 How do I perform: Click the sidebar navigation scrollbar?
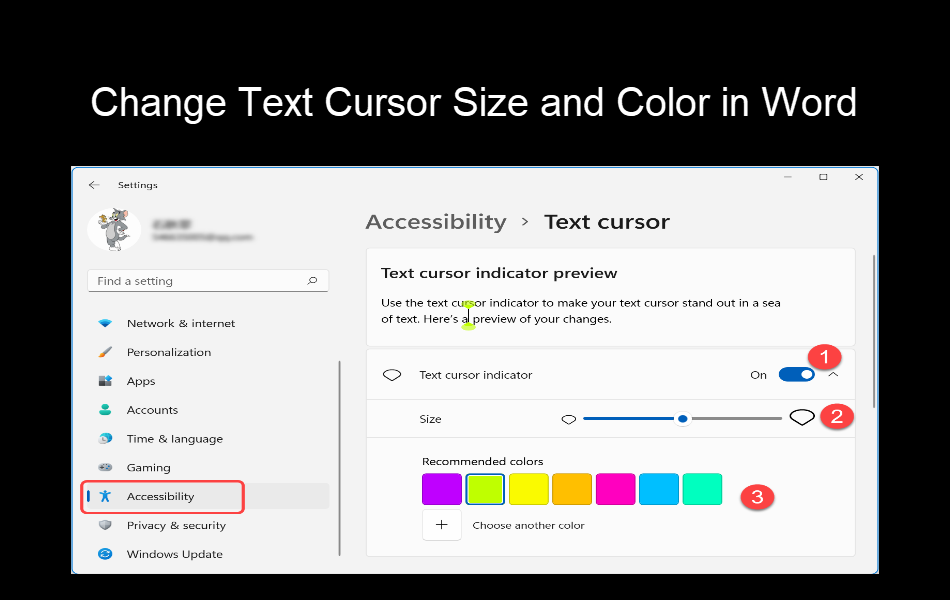339,458
